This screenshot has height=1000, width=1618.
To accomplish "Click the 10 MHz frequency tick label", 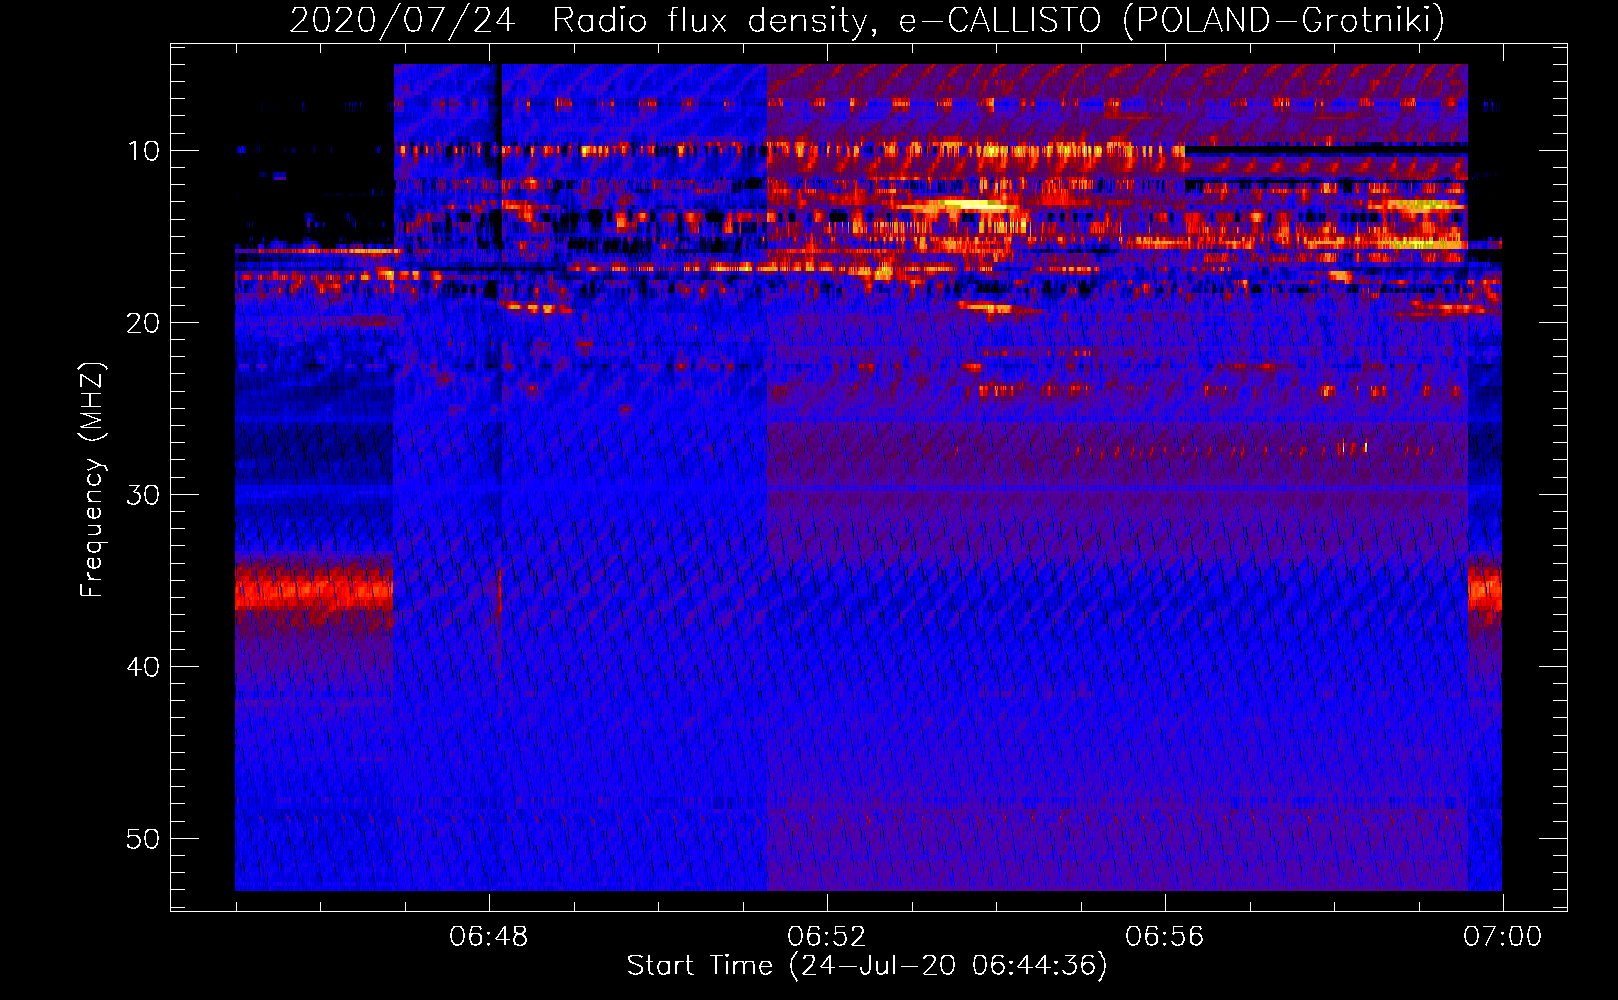I will (144, 151).
